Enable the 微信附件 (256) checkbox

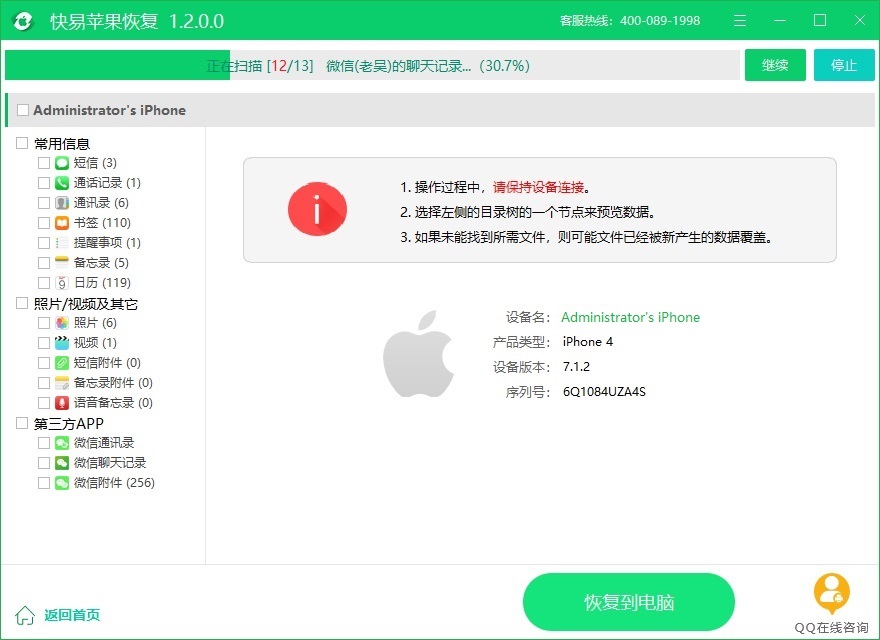click(44, 483)
